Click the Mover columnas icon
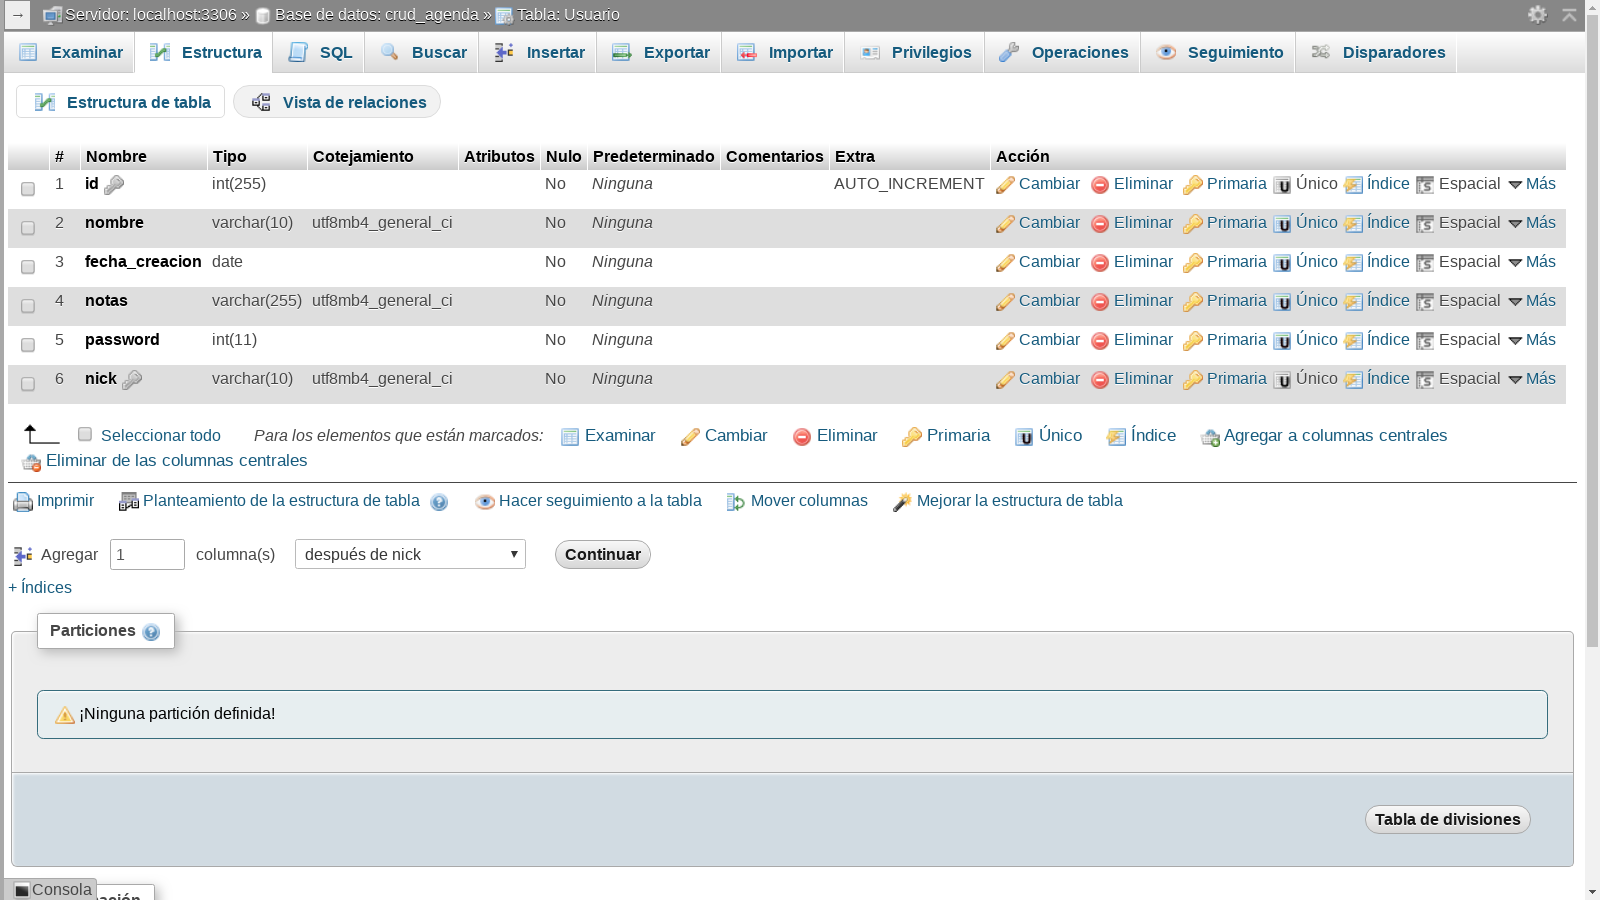 pyautogui.click(x=736, y=502)
